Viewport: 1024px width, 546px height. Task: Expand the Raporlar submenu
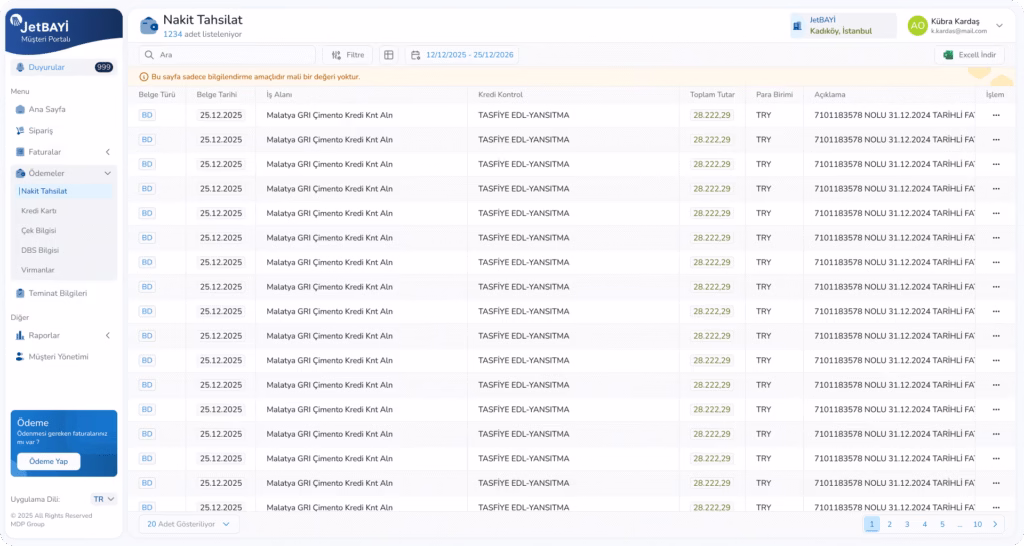[107, 335]
